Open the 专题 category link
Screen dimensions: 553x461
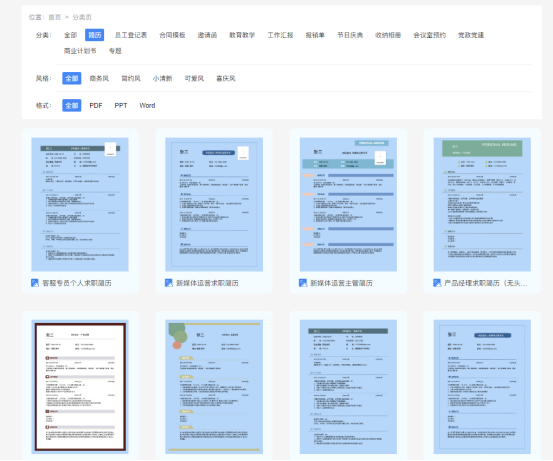coord(115,51)
